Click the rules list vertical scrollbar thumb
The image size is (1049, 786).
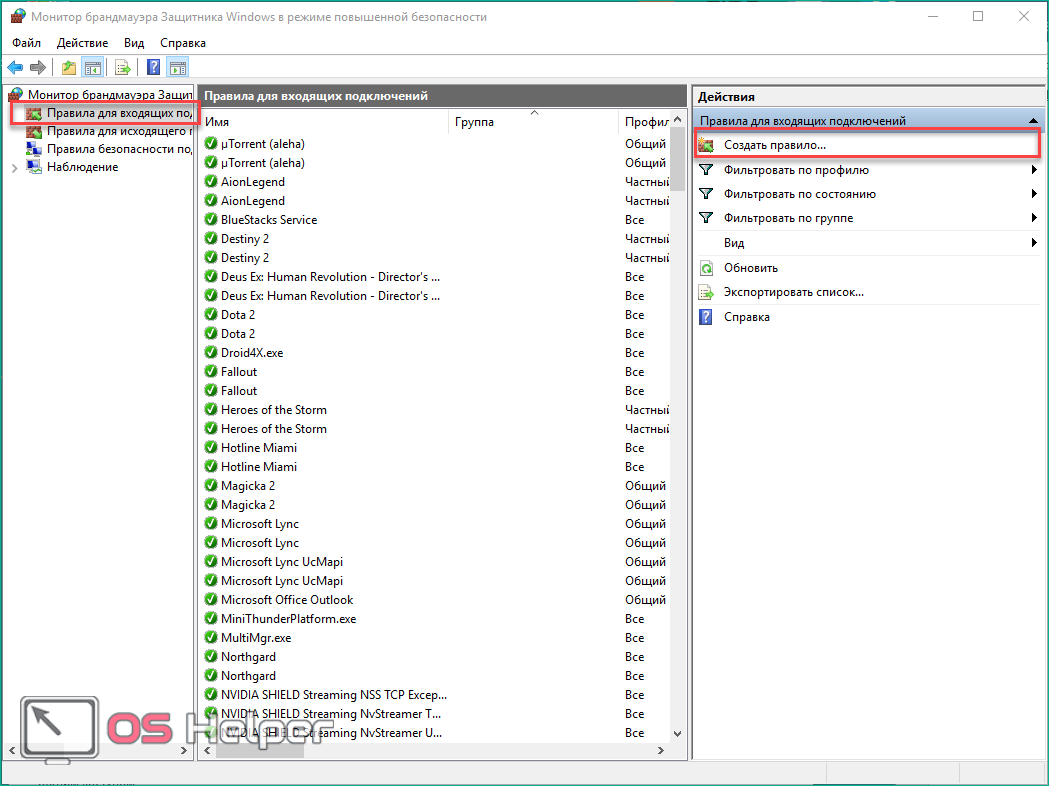click(678, 161)
